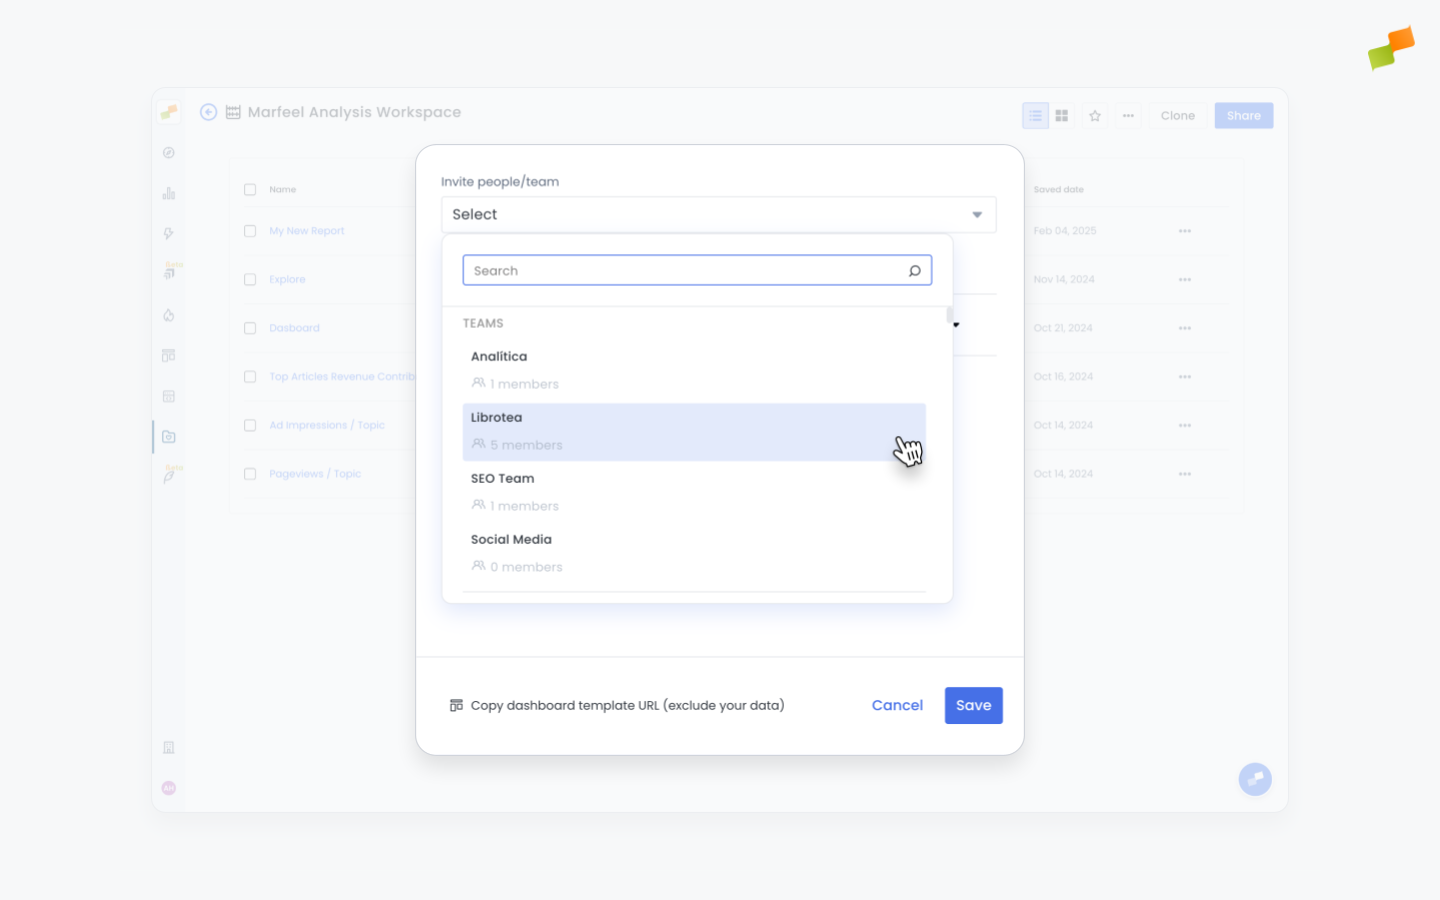Select the bar chart analytics icon in sidebar
The image size is (1440, 900).
point(169,192)
